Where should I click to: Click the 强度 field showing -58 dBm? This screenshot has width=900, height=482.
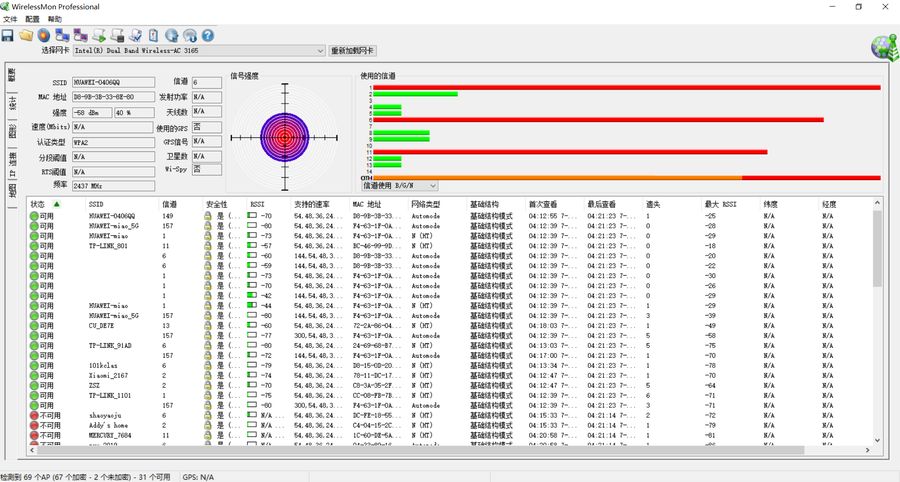tap(92, 112)
